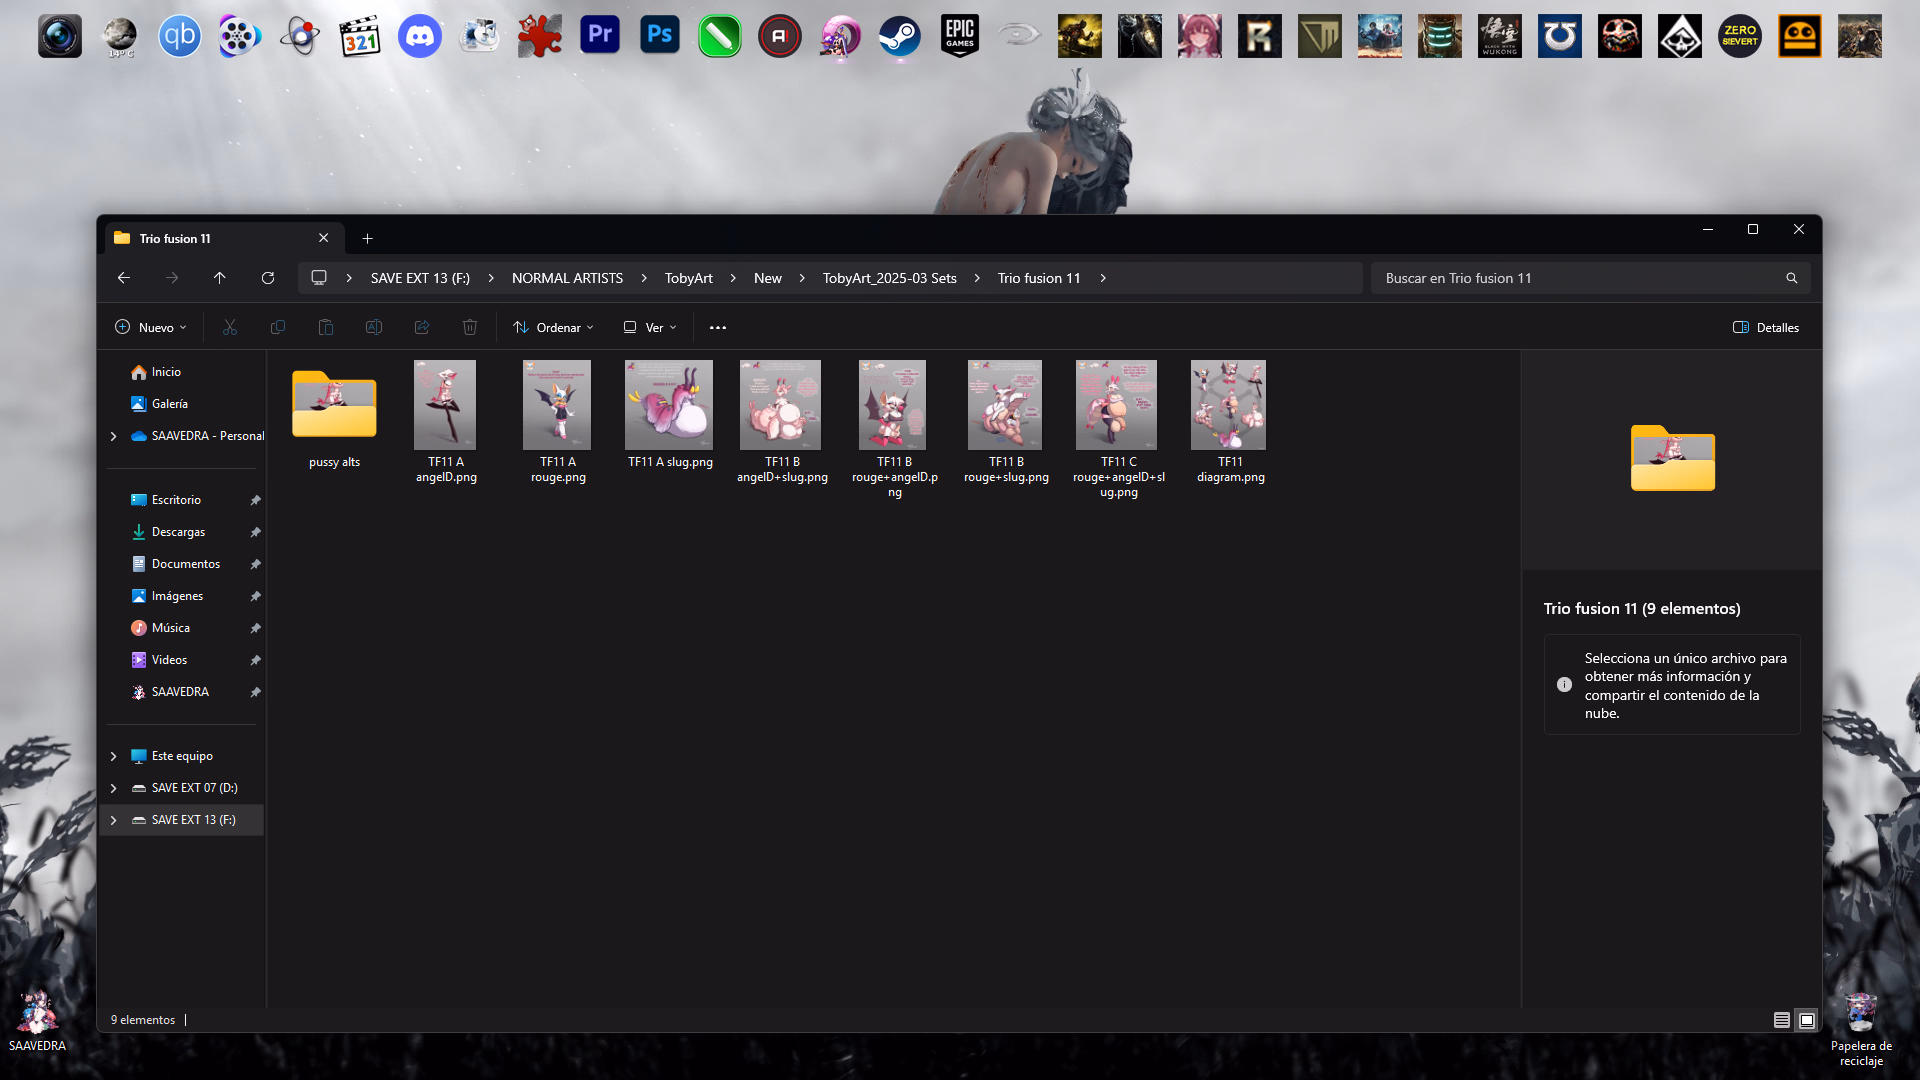Click the Nuevo new item button
The width and height of the screenshot is (1920, 1080).
click(151, 327)
